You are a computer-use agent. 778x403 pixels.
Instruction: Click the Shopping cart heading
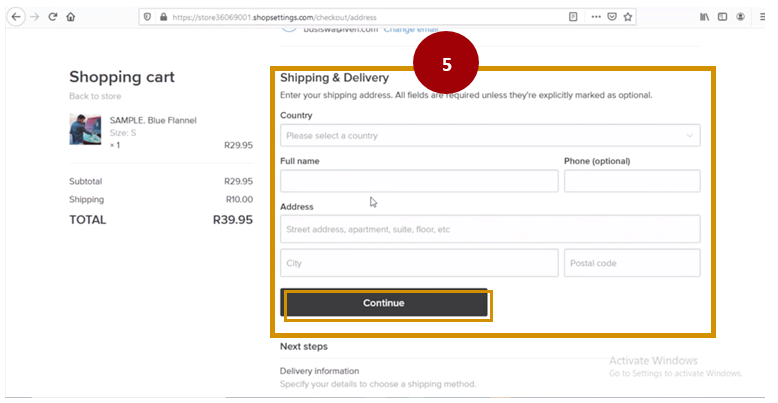(x=122, y=77)
